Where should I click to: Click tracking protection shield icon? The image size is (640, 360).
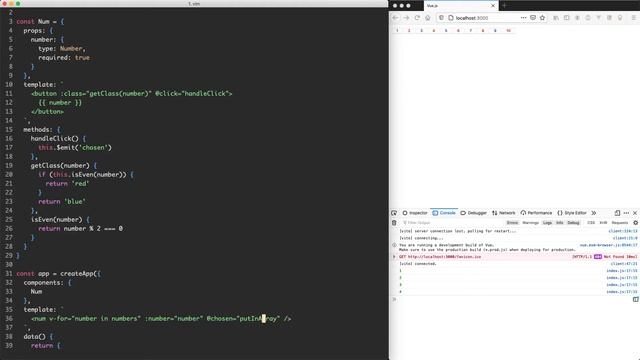pos(441,18)
